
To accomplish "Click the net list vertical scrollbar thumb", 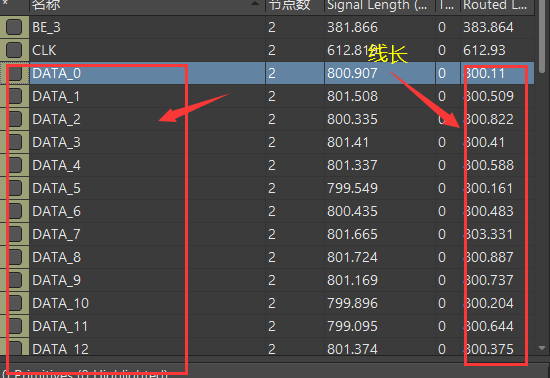I will coord(542,35).
